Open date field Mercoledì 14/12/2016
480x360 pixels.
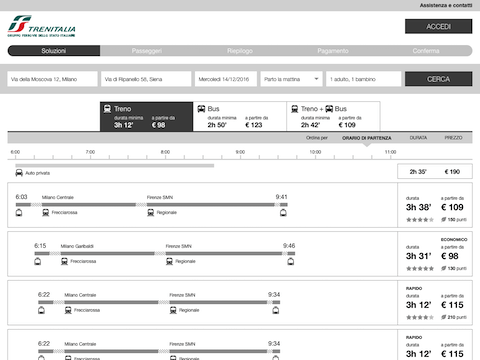click(x=226, y=79)
